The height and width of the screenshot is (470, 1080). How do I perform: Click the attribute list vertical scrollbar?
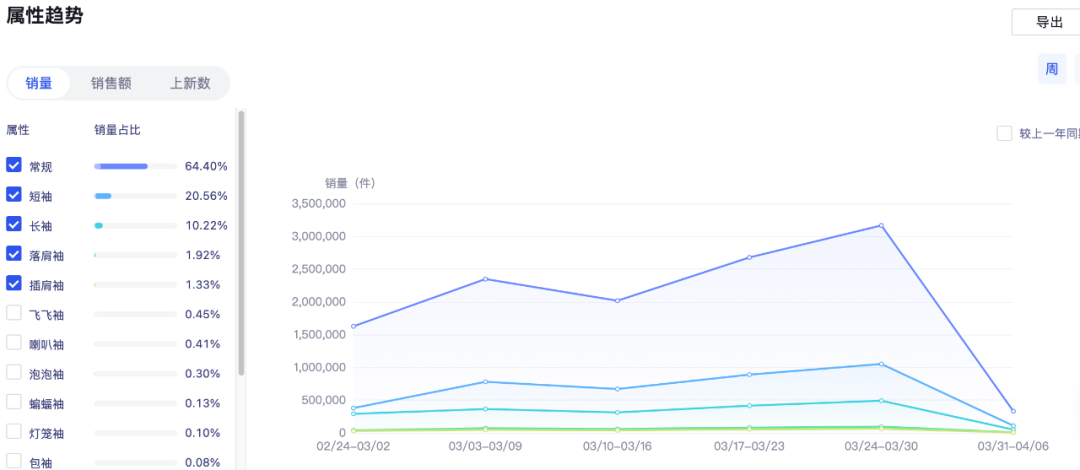tap(241, 243)
